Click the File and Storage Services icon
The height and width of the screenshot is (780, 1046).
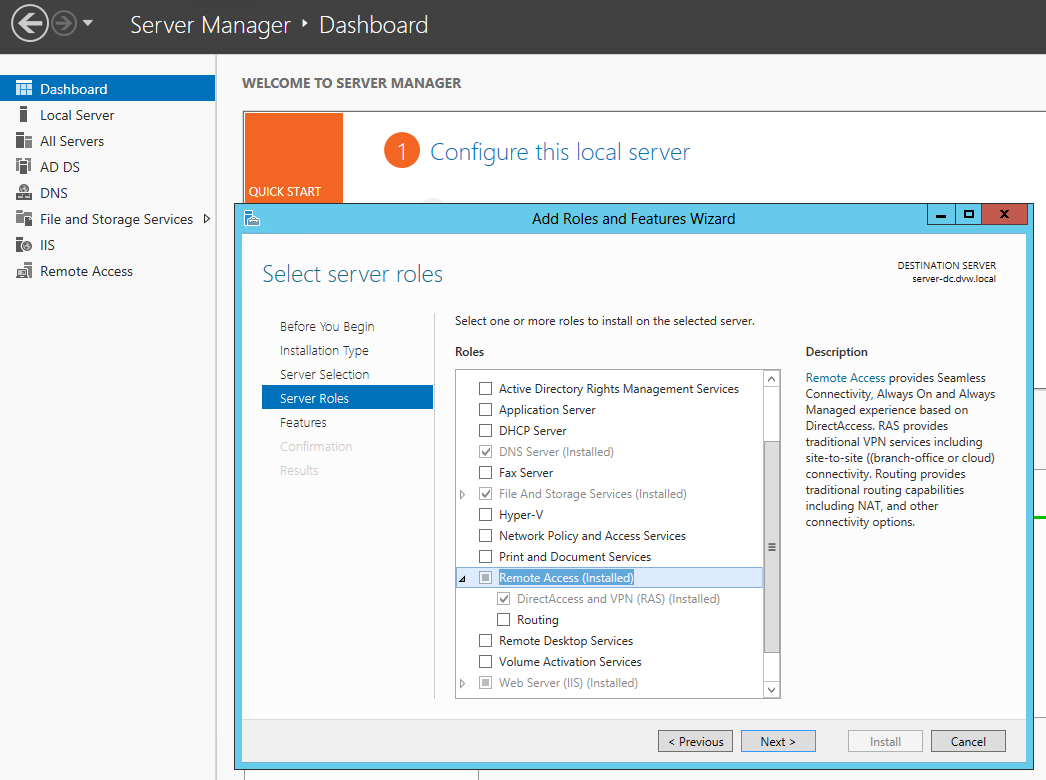(x=24, y=218)
